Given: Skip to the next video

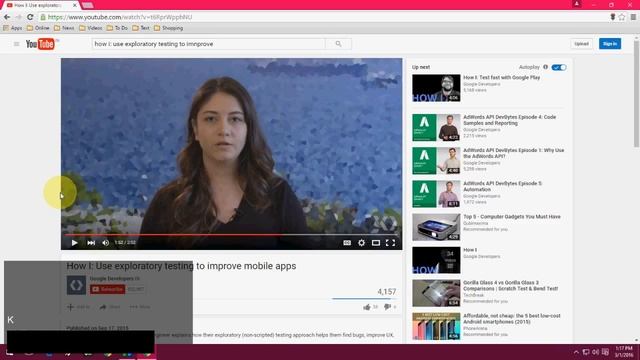Looking at the screenshot, I should coord(91,242).
